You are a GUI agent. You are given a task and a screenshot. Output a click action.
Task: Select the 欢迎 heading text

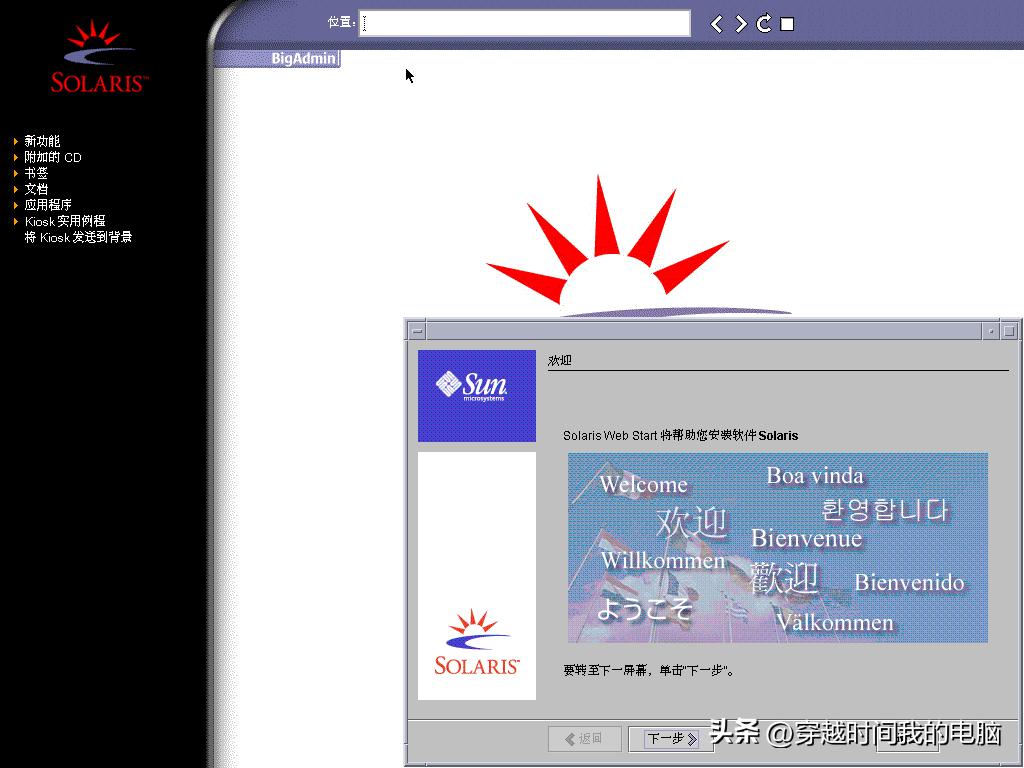560,360
